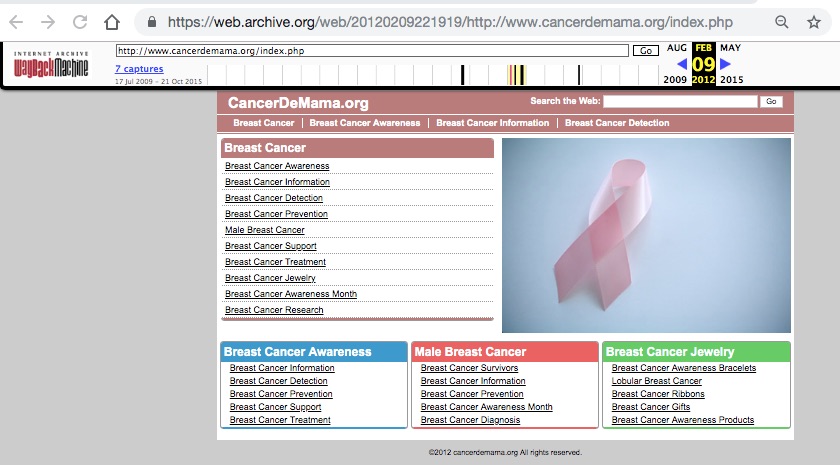Go to next capture with right blue arrow
The height and width of the screenshot is (465, 840).
coord(726,64)
